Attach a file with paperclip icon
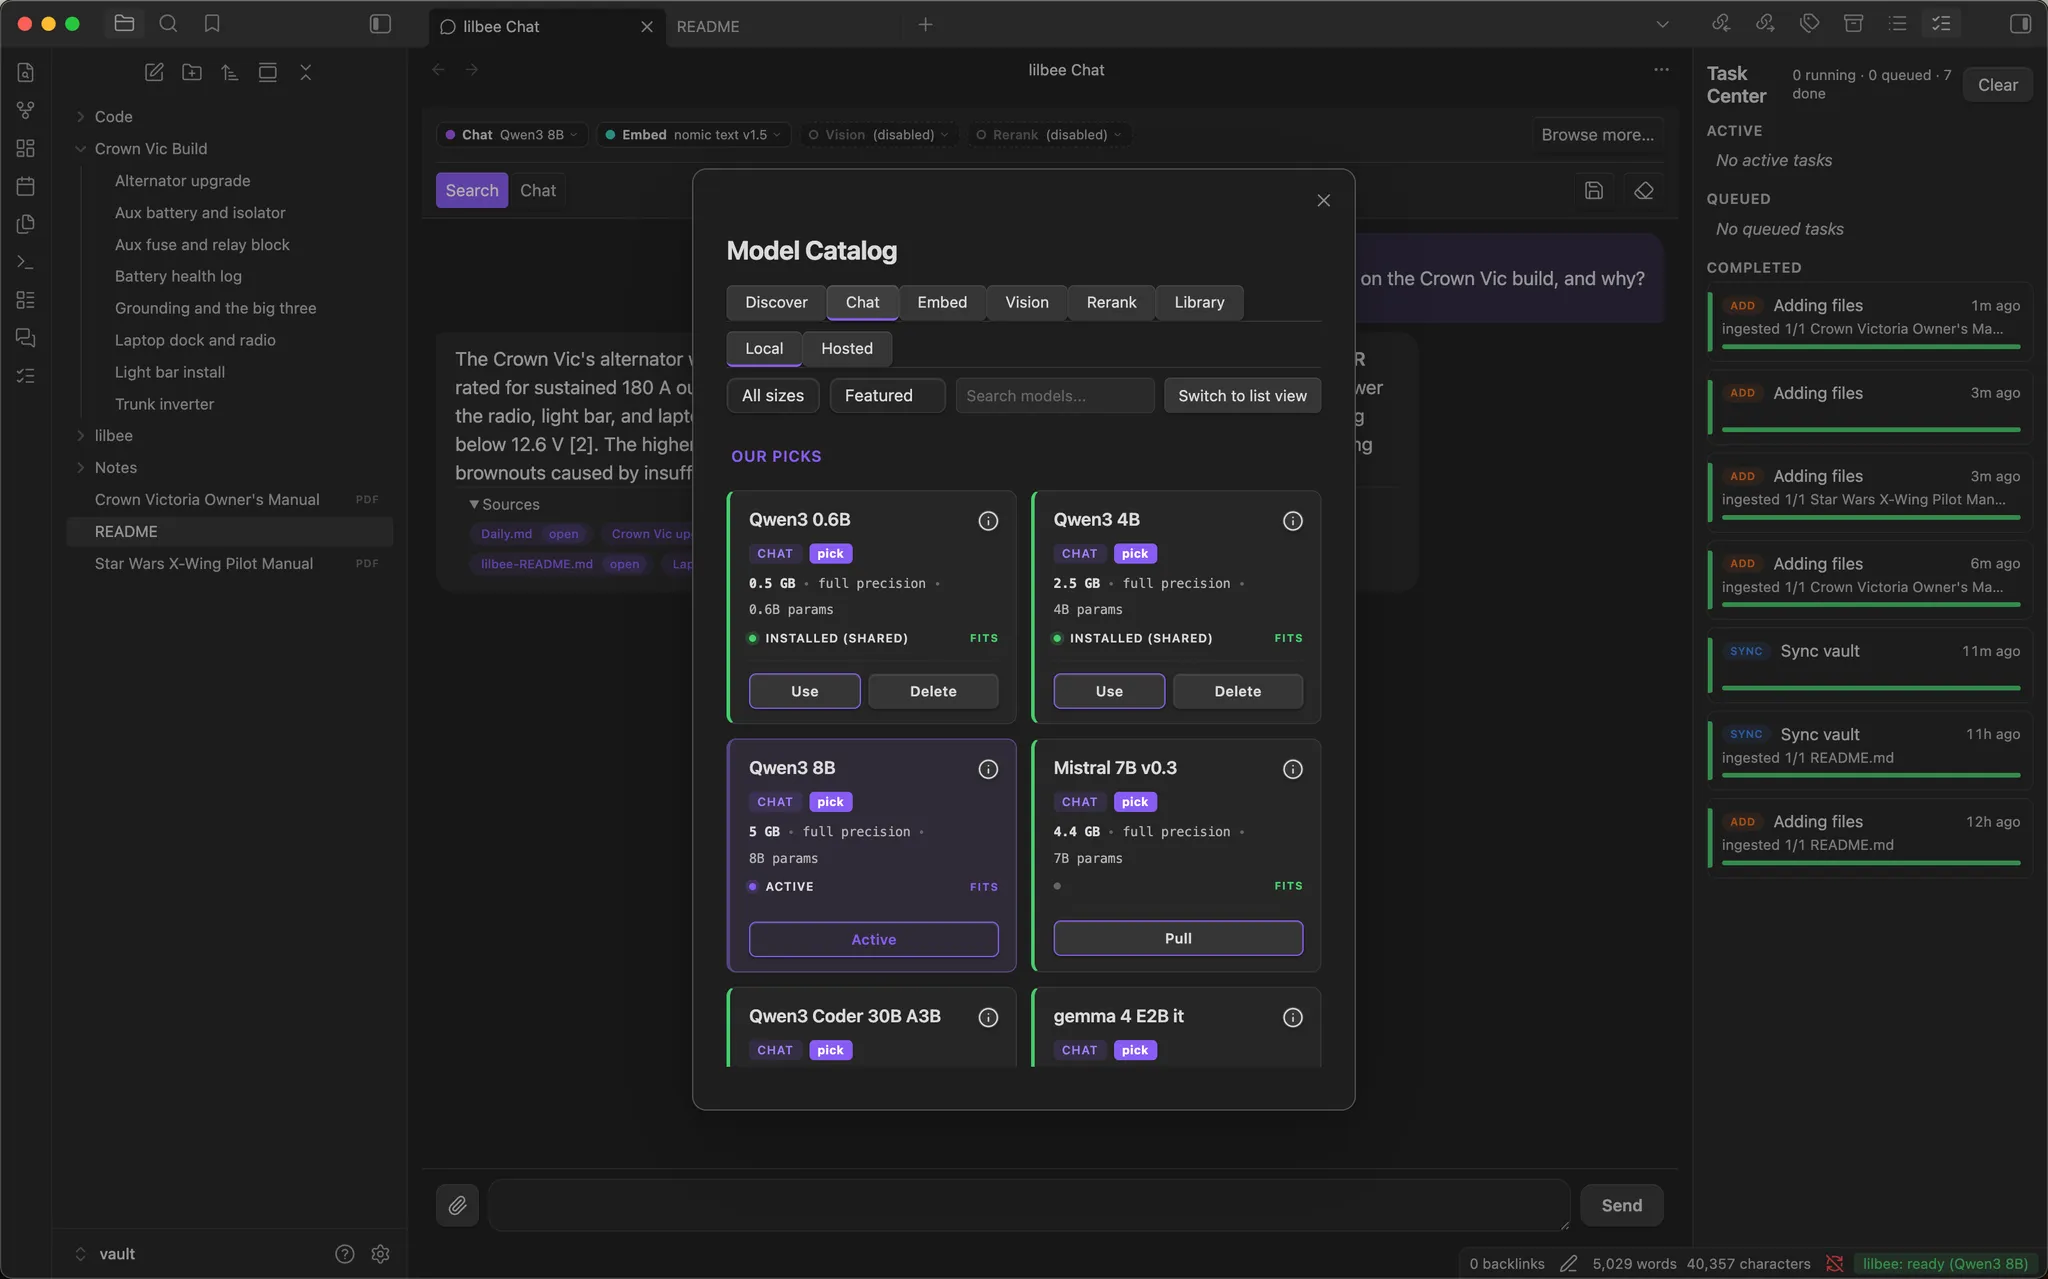The image size is (2048, 1279). pyautogui.click(x=457, y=1205)
